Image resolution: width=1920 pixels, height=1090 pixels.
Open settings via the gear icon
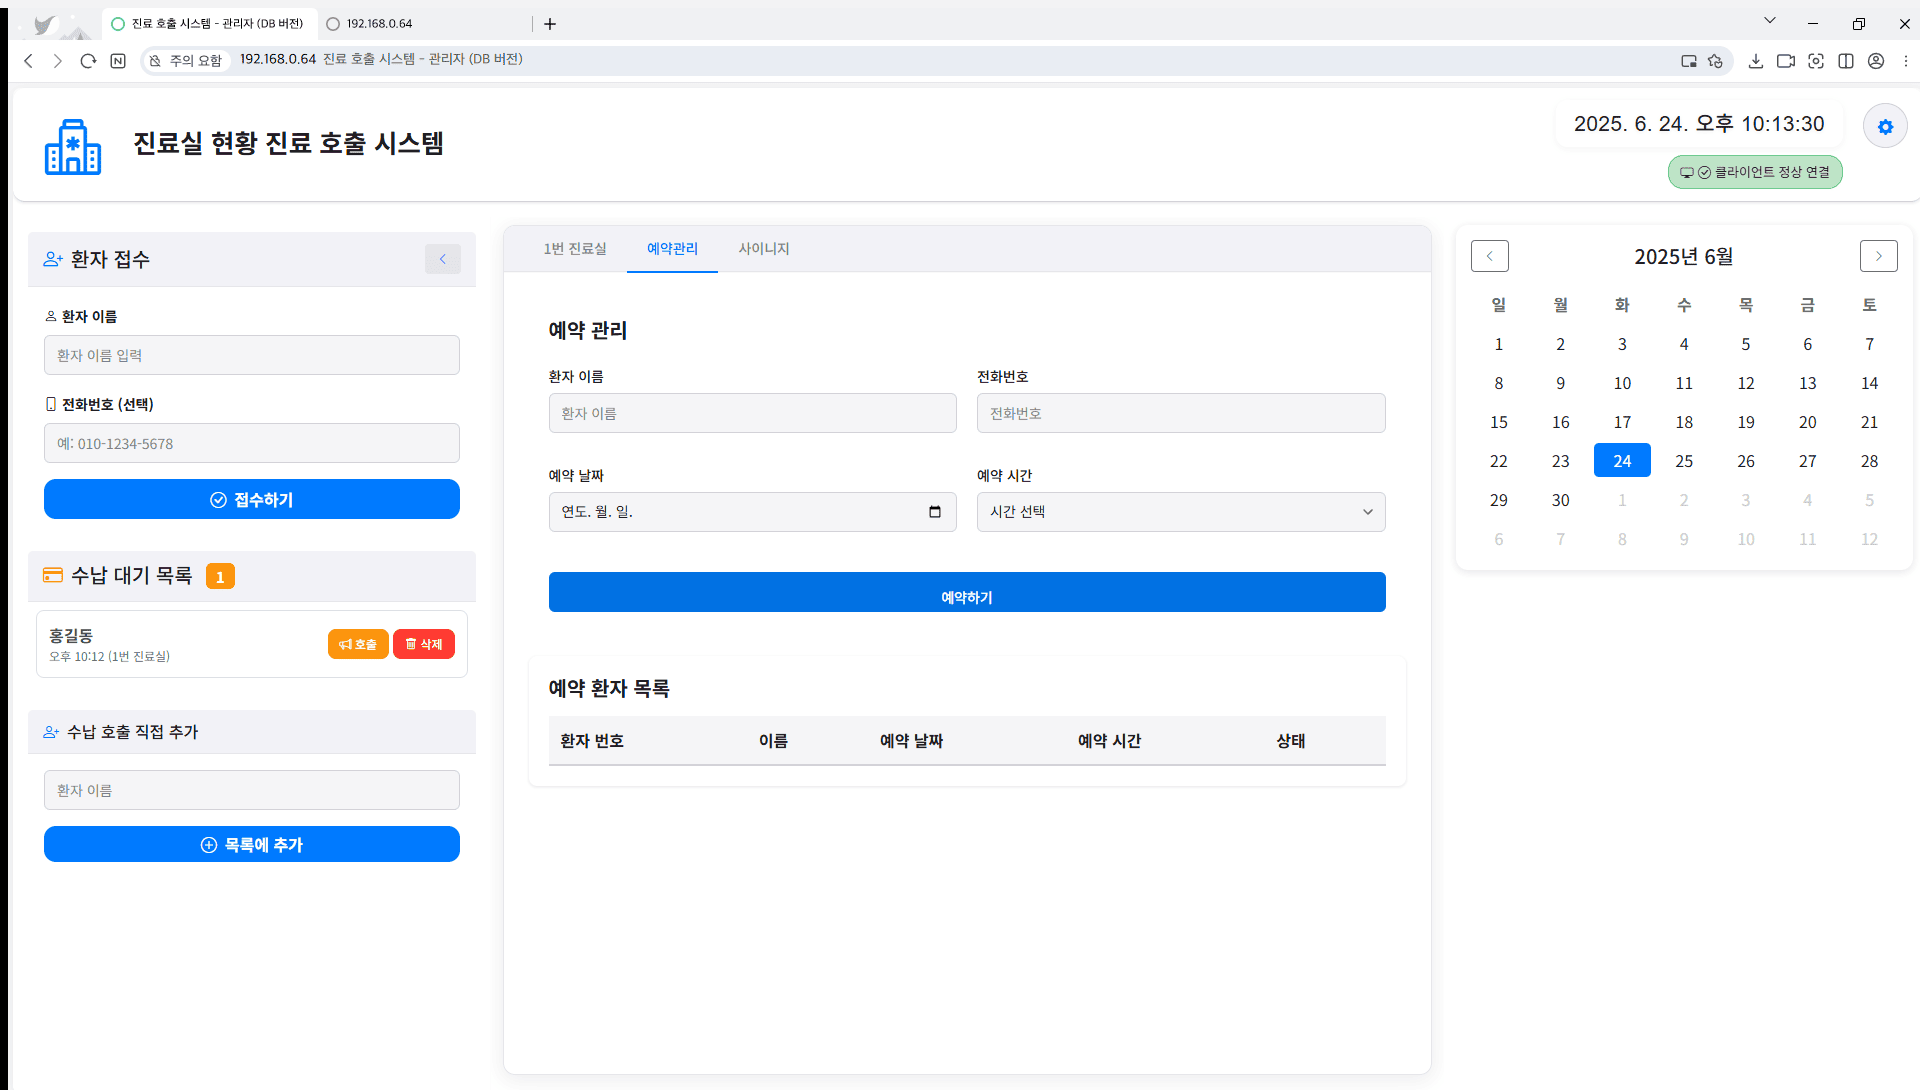1885,127
